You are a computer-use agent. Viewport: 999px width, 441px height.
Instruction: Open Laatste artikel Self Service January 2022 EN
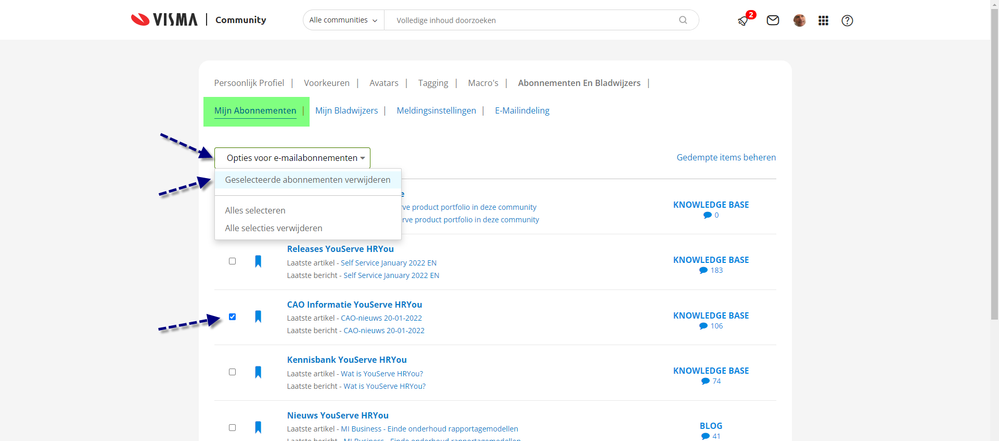coord(389,263)
